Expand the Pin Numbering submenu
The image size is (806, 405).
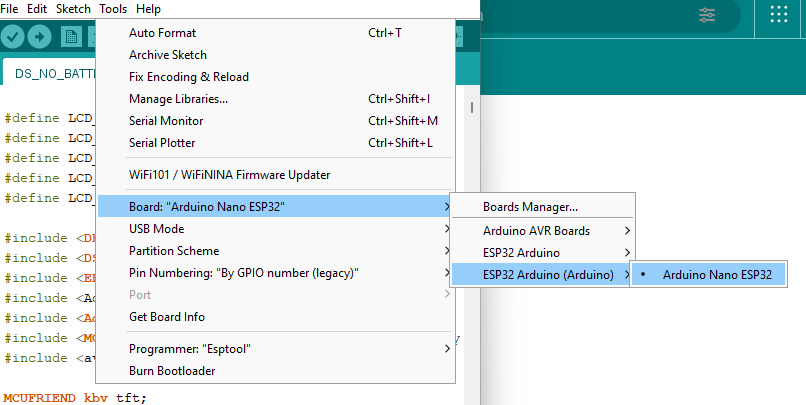pyautogui.click(x=276, y=273)
